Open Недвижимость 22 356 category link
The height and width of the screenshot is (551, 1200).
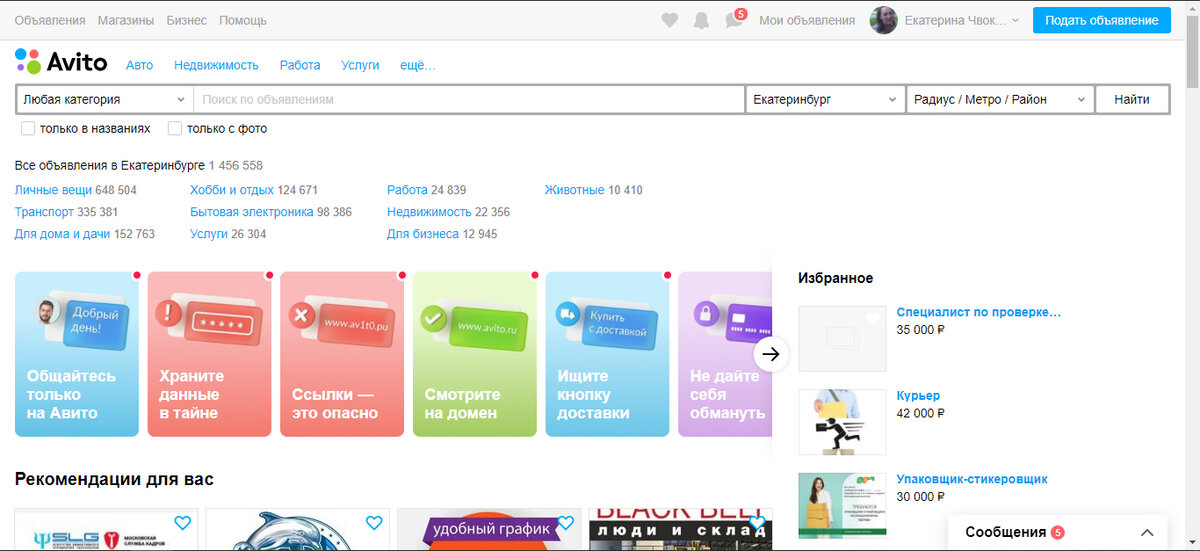click(429, 212)
